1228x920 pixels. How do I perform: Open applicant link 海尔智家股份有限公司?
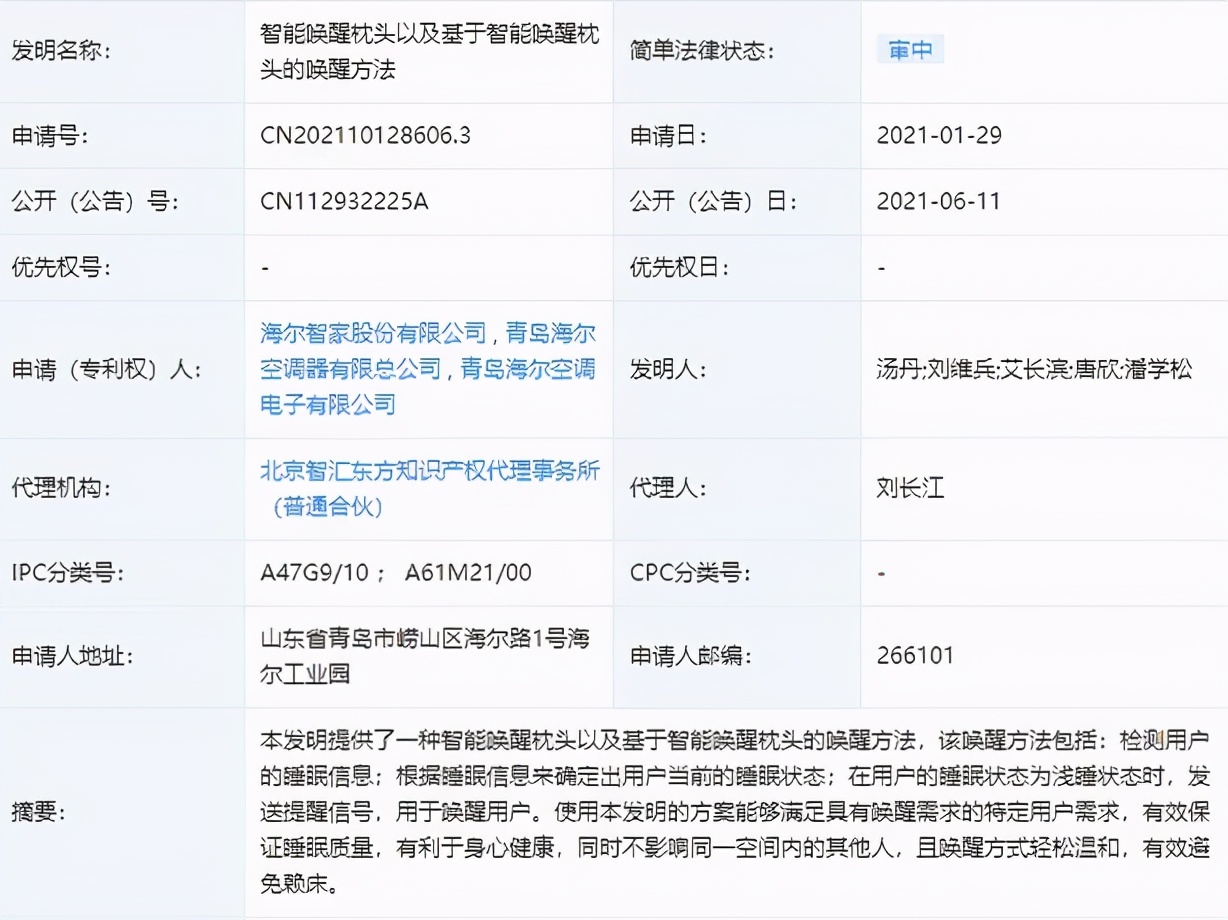[373, 333]
